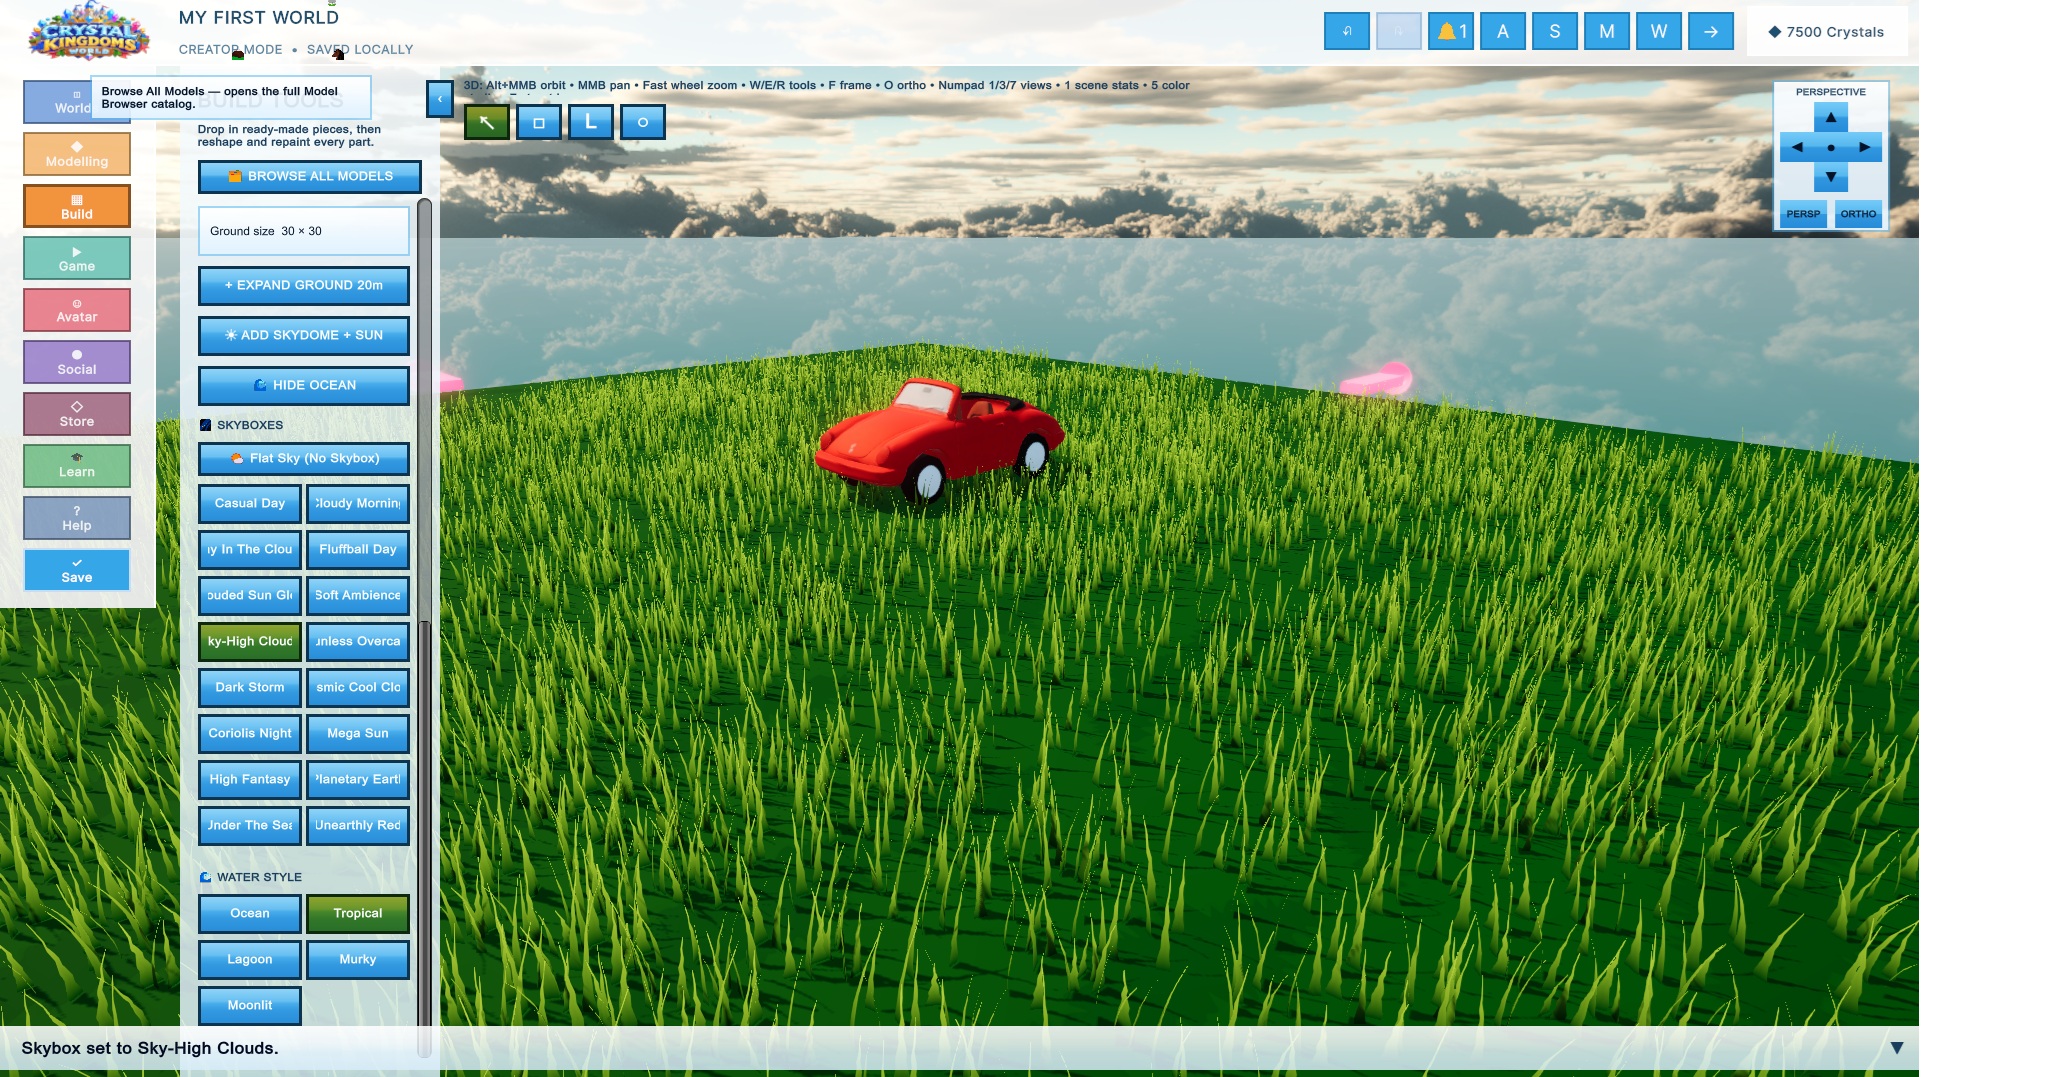This screenshot has width=2048, height=1077.
Task: Select the Sky-High Clouds skybox
Action: 250,641
